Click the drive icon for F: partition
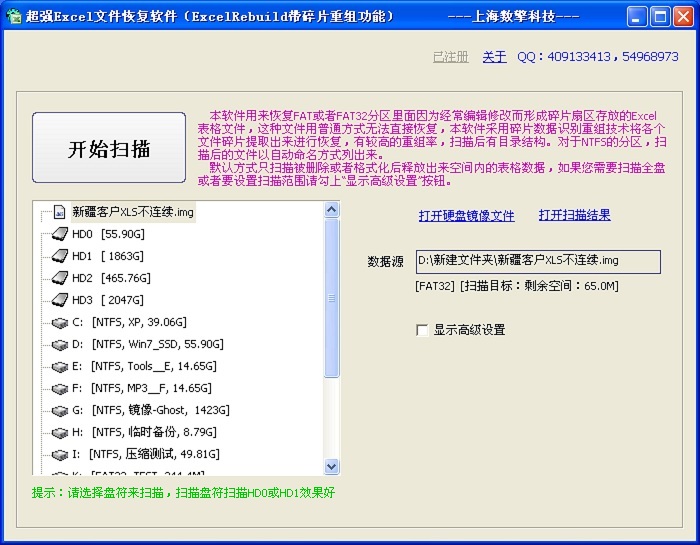 point(59,388)
